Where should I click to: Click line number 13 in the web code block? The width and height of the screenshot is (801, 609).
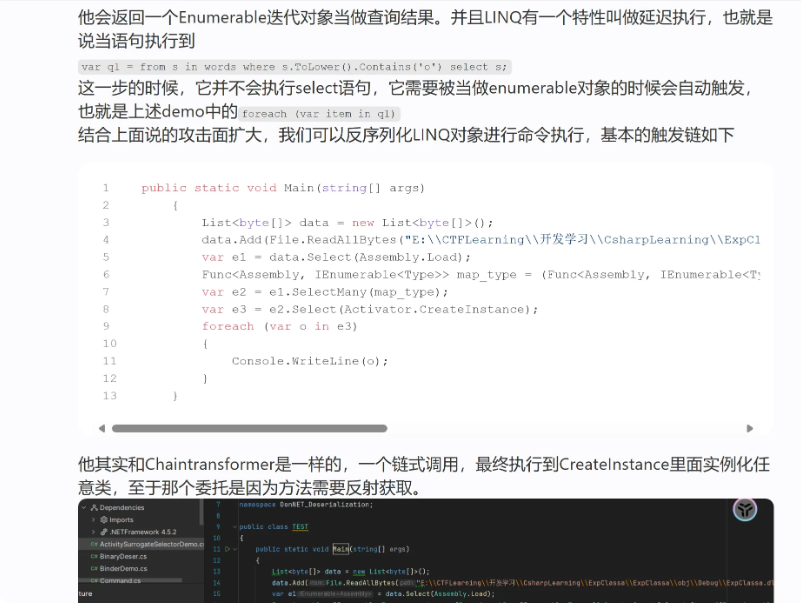[109, 396]
